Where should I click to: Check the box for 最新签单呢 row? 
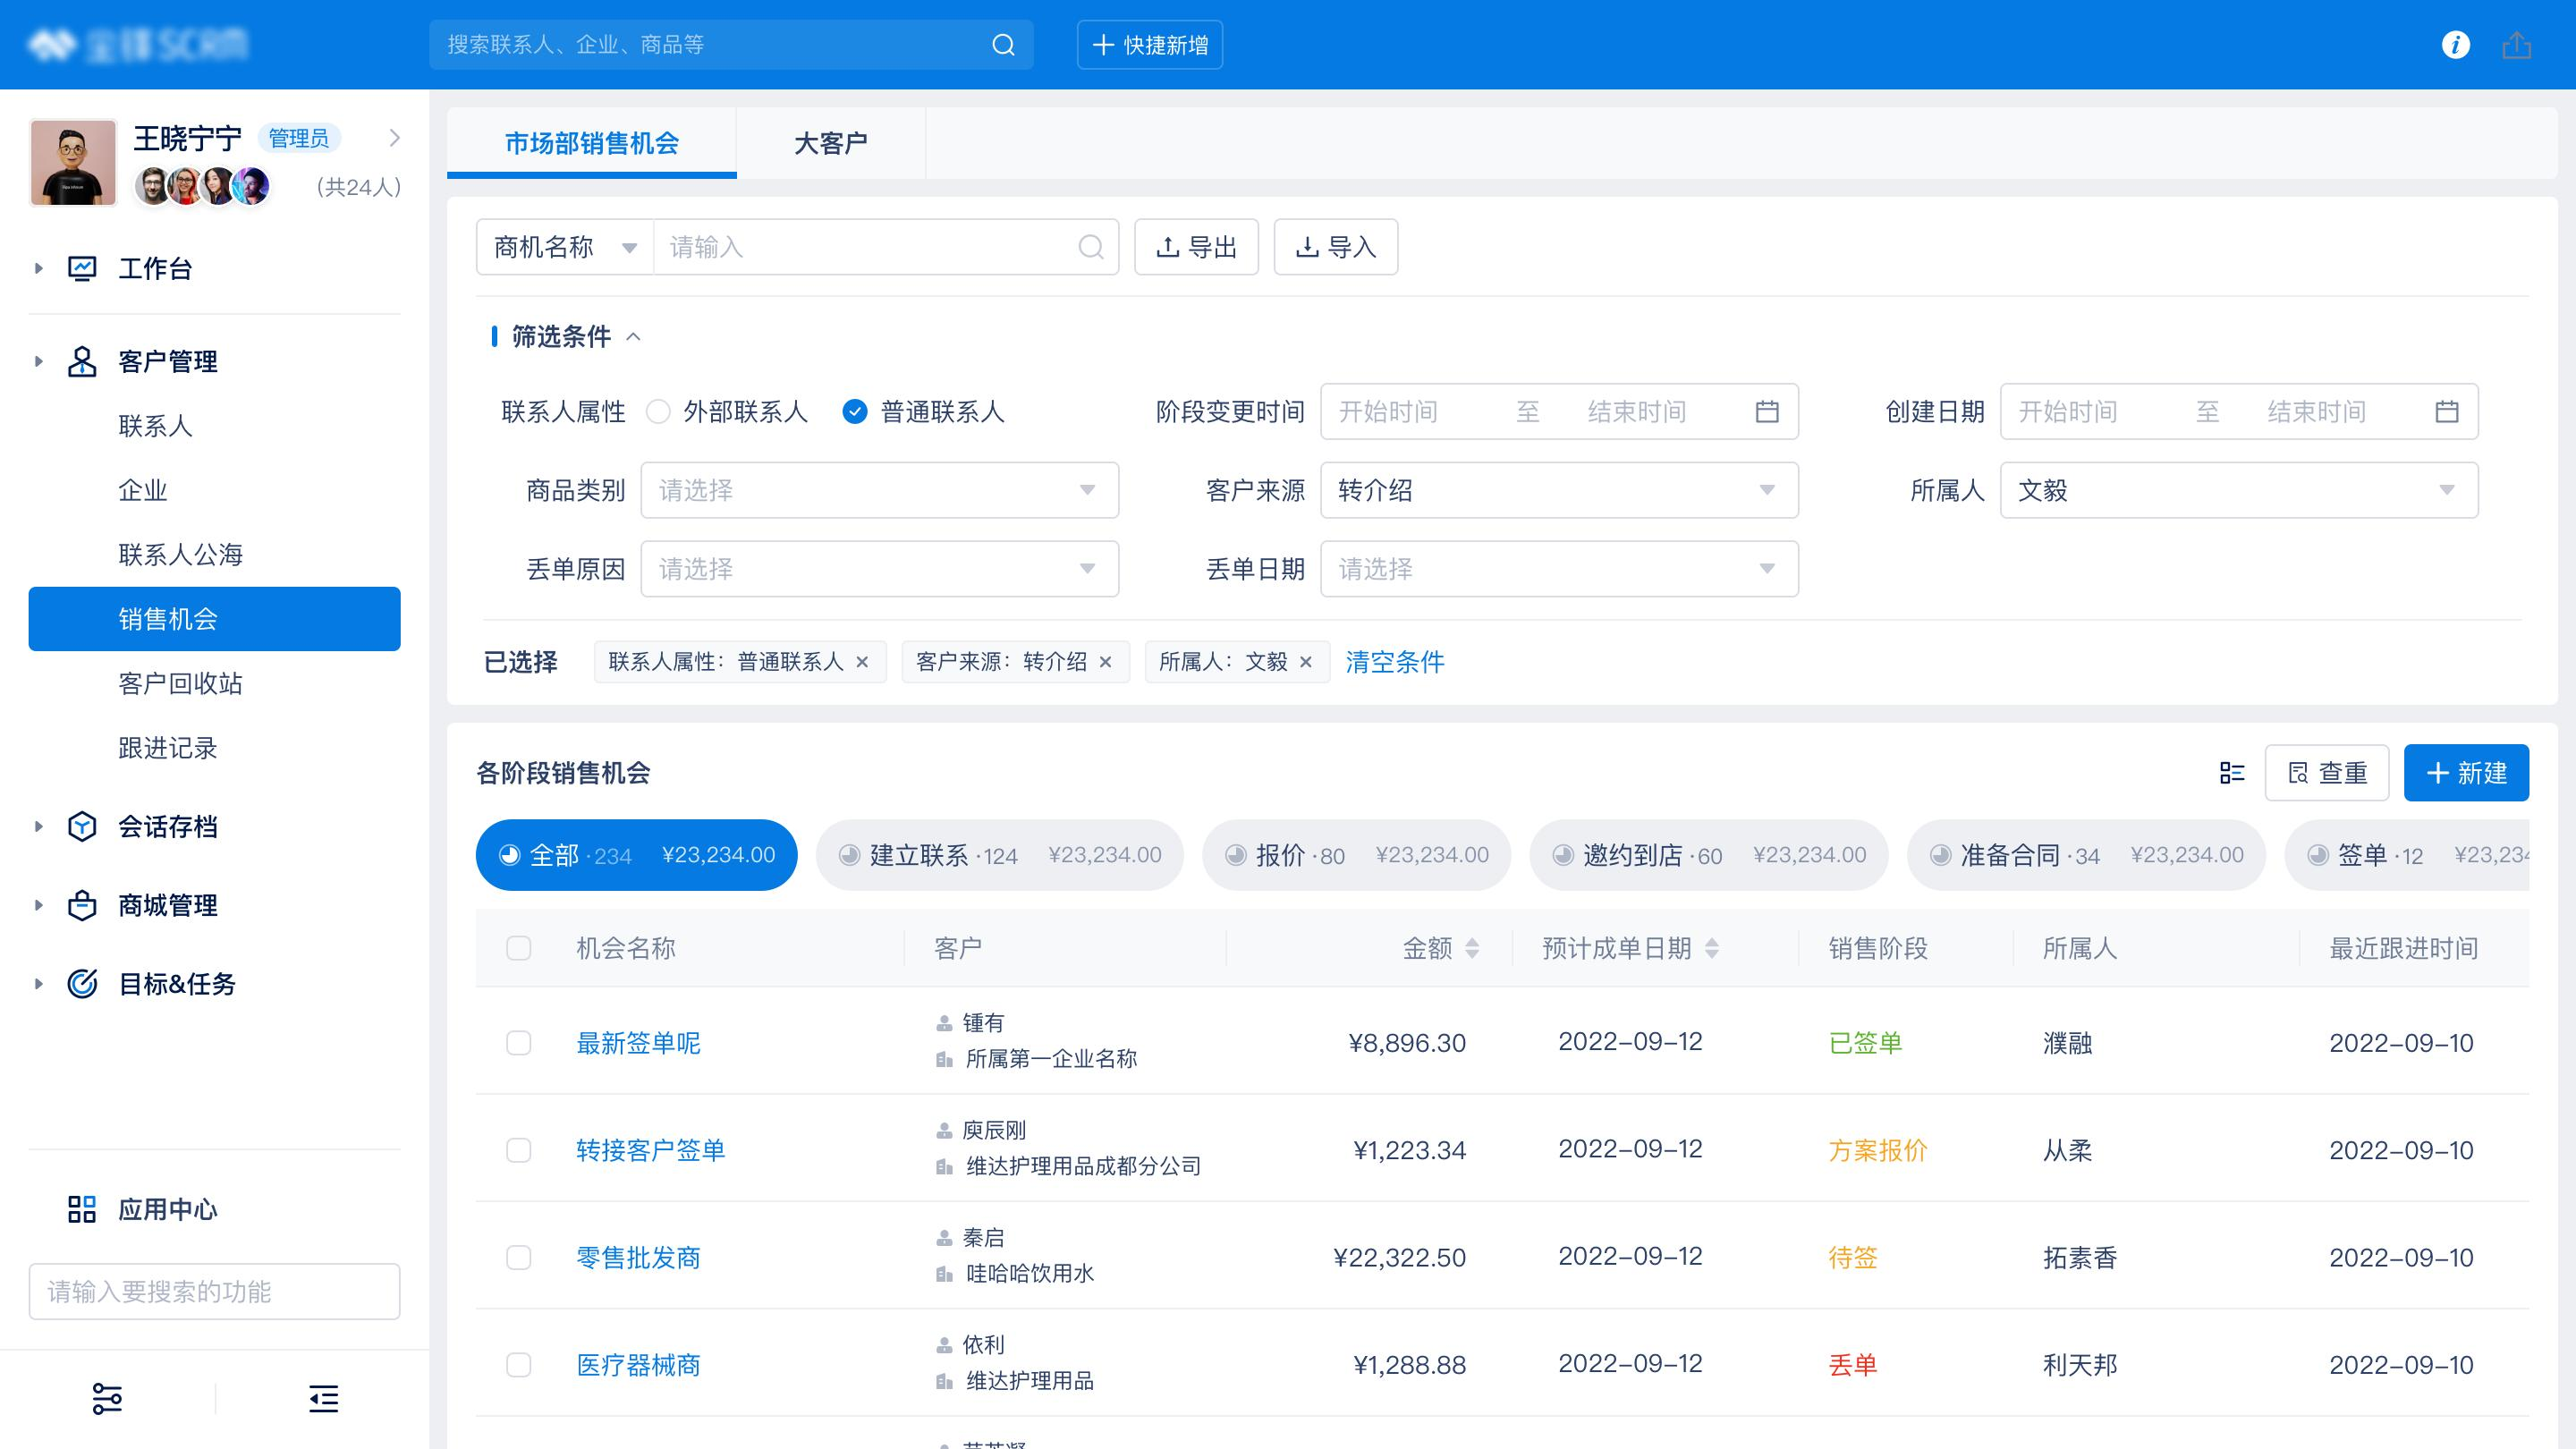(x=518, y=1043)
